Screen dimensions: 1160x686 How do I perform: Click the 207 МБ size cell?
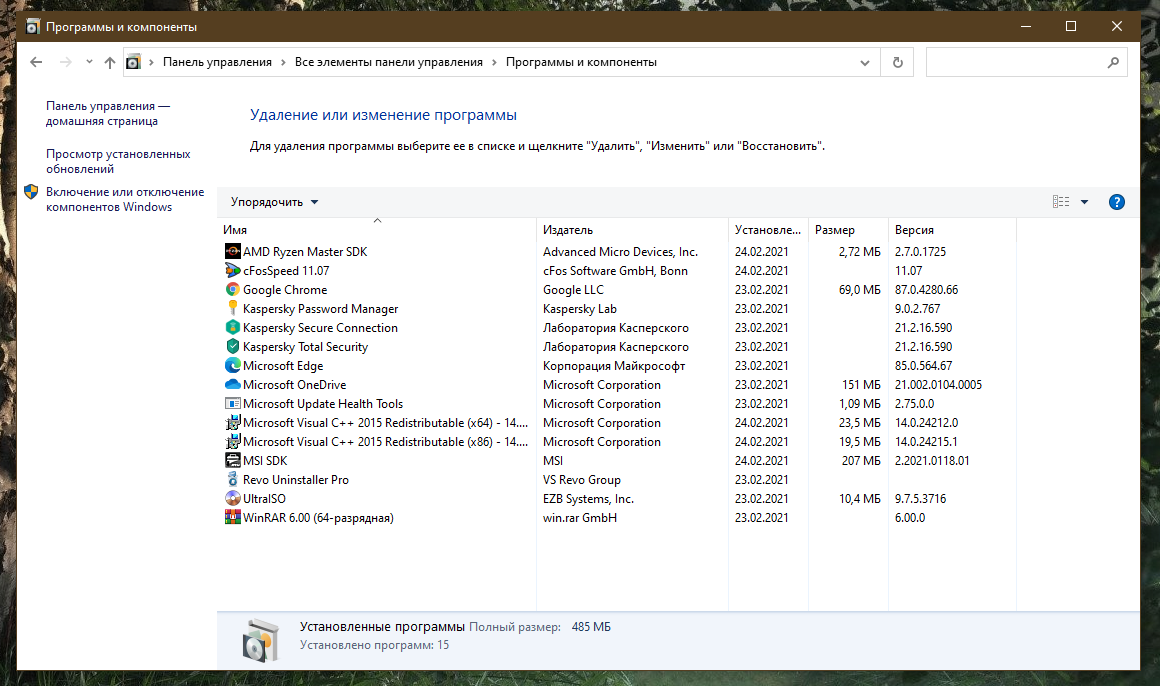tap(861, 460)
